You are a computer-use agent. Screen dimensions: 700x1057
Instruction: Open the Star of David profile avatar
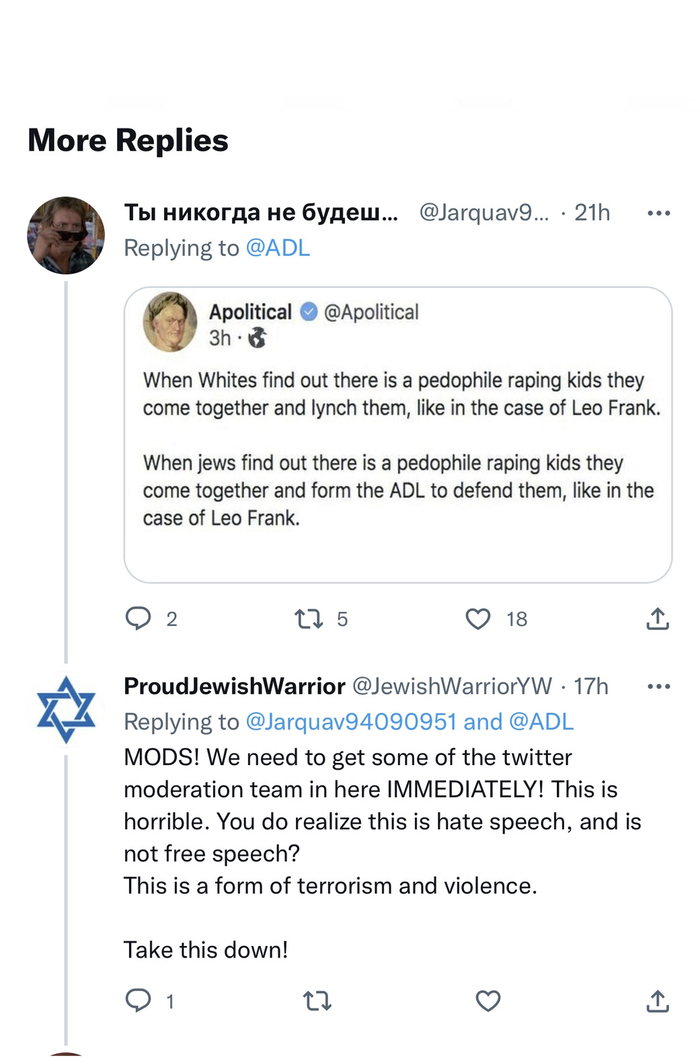(x=65, y=709)
